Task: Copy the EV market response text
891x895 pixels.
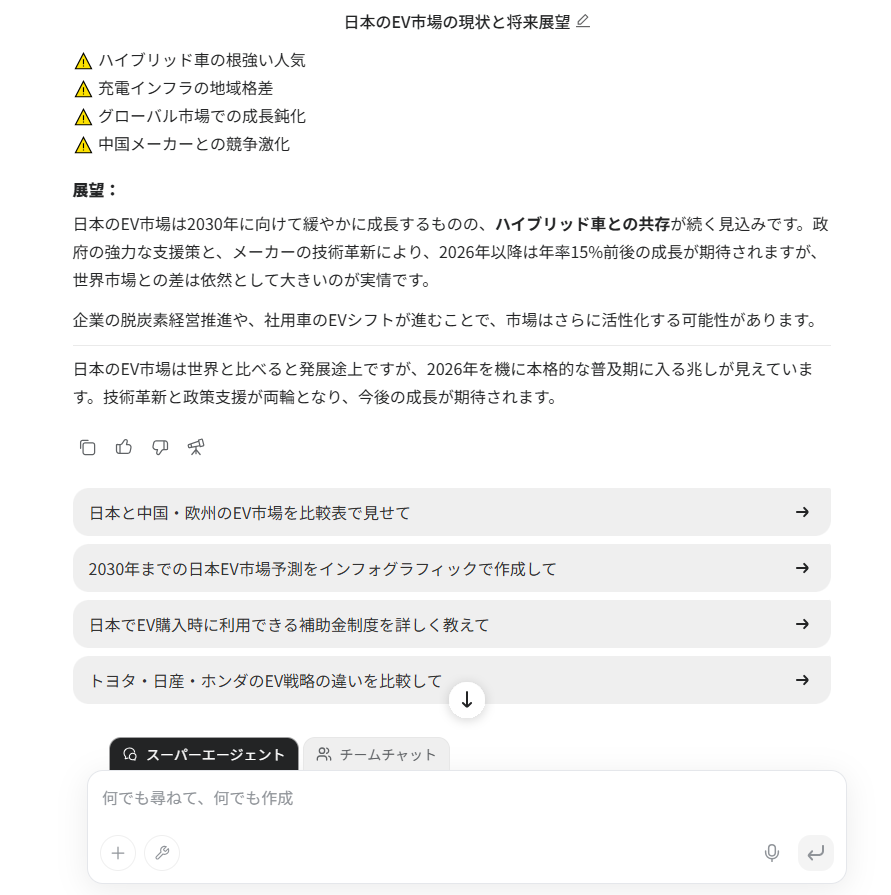Action: coord(87,447)
